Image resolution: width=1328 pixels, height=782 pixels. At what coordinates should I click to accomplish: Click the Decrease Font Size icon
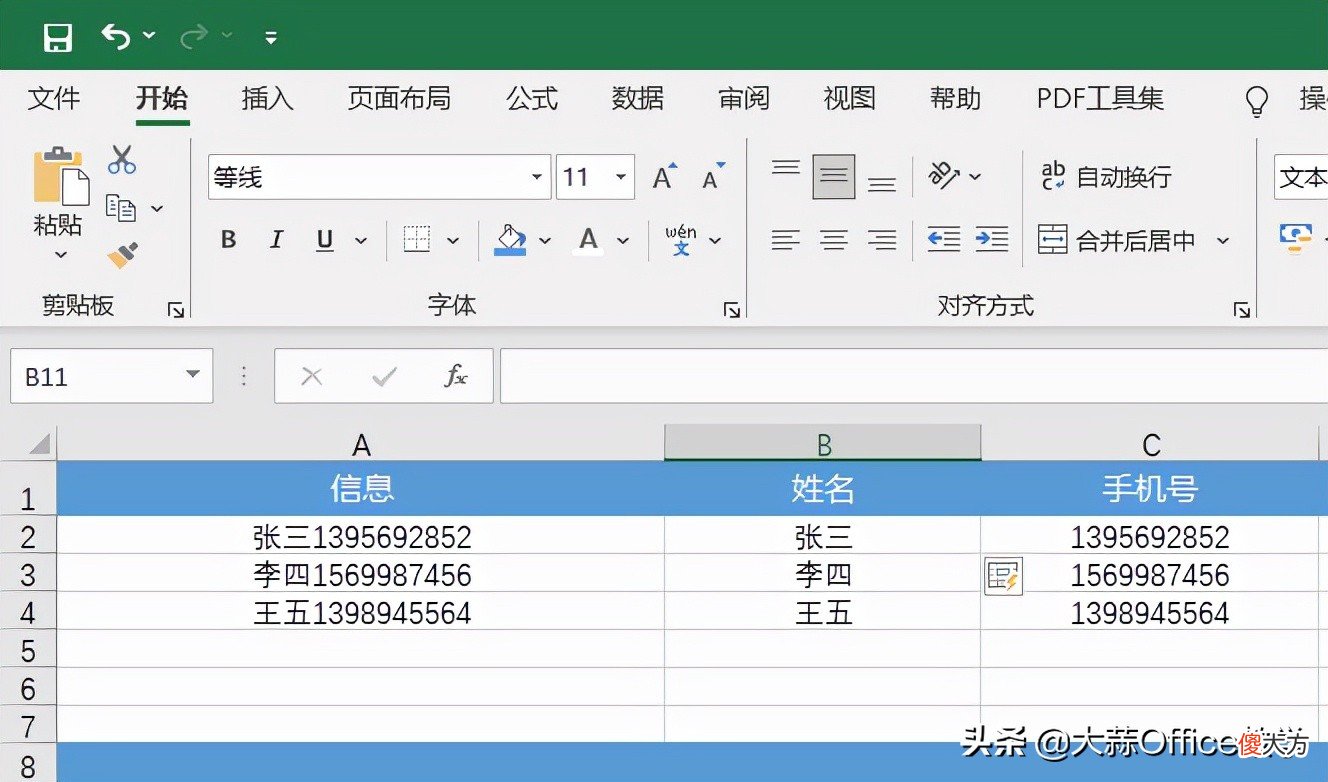point(713,177)
